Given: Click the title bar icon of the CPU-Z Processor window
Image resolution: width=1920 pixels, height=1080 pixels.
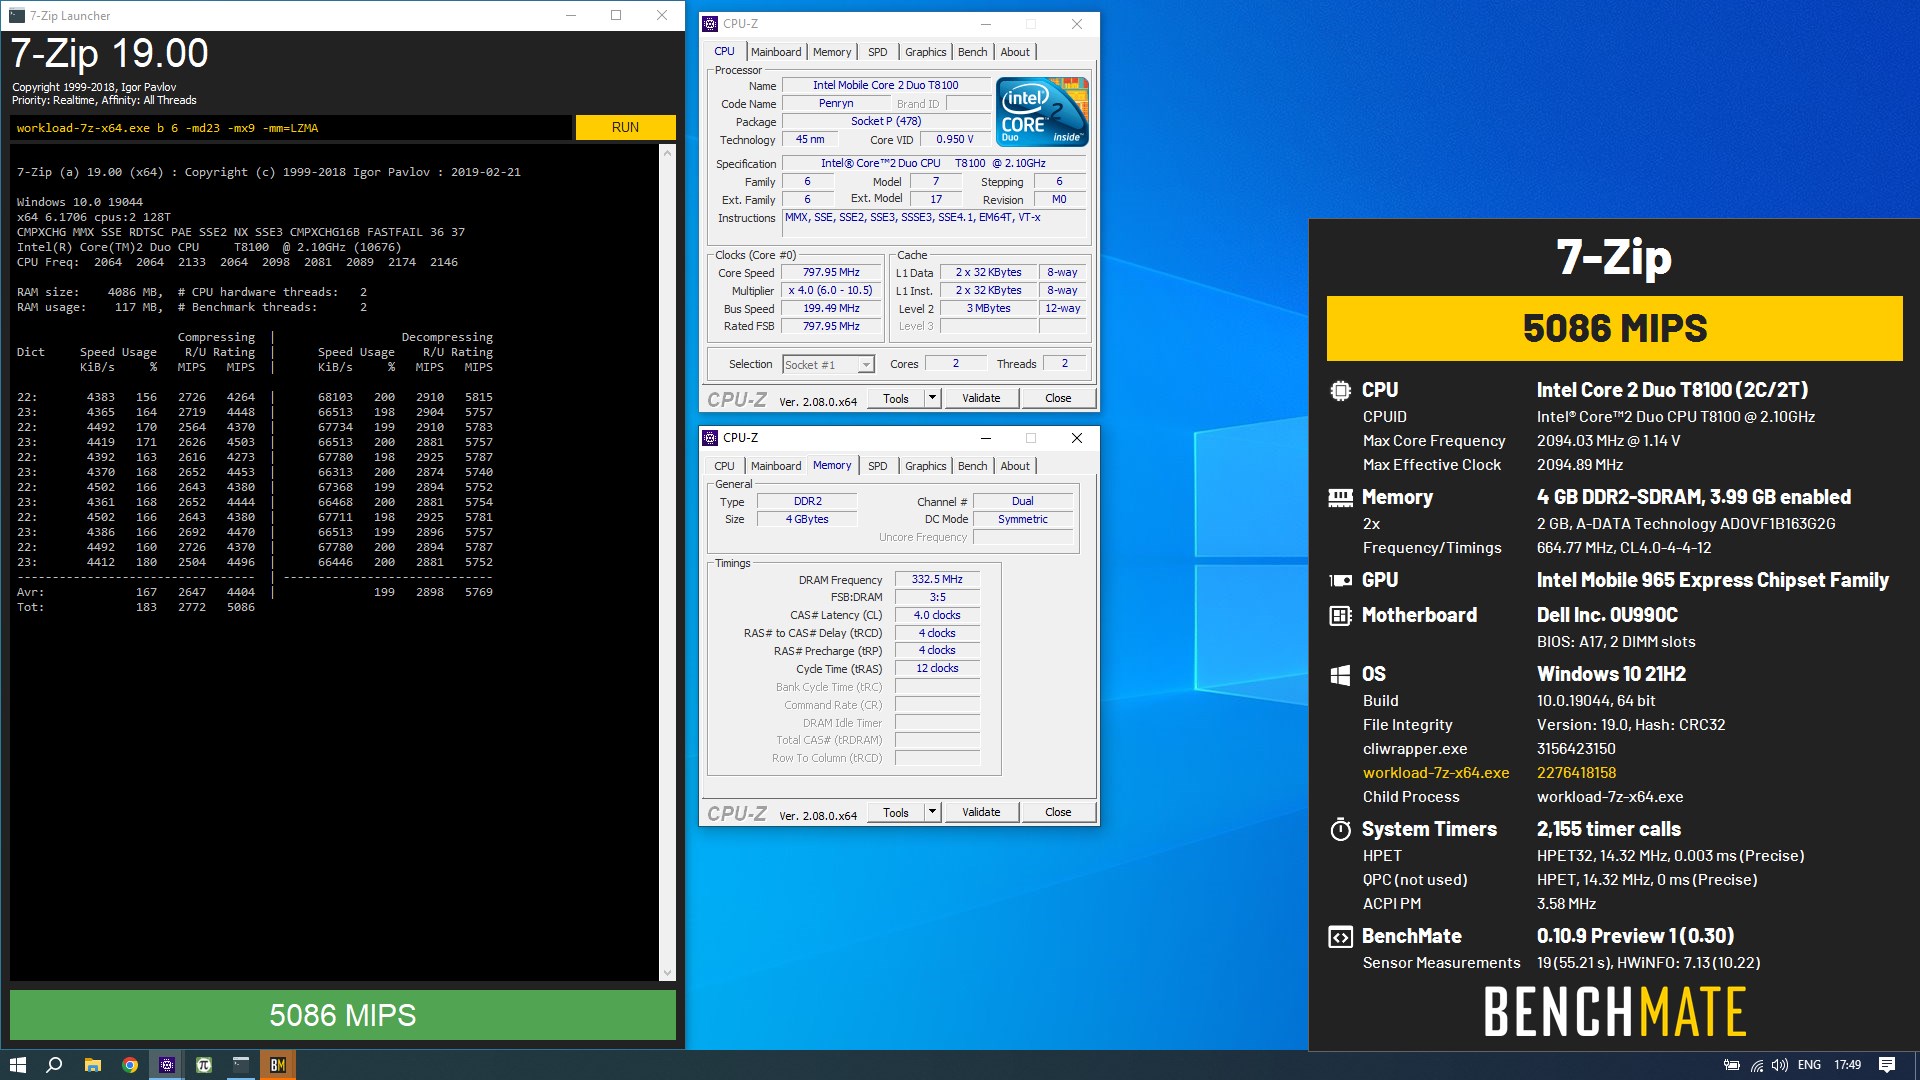Looking at the screenshot, I should tap(710, 23).
